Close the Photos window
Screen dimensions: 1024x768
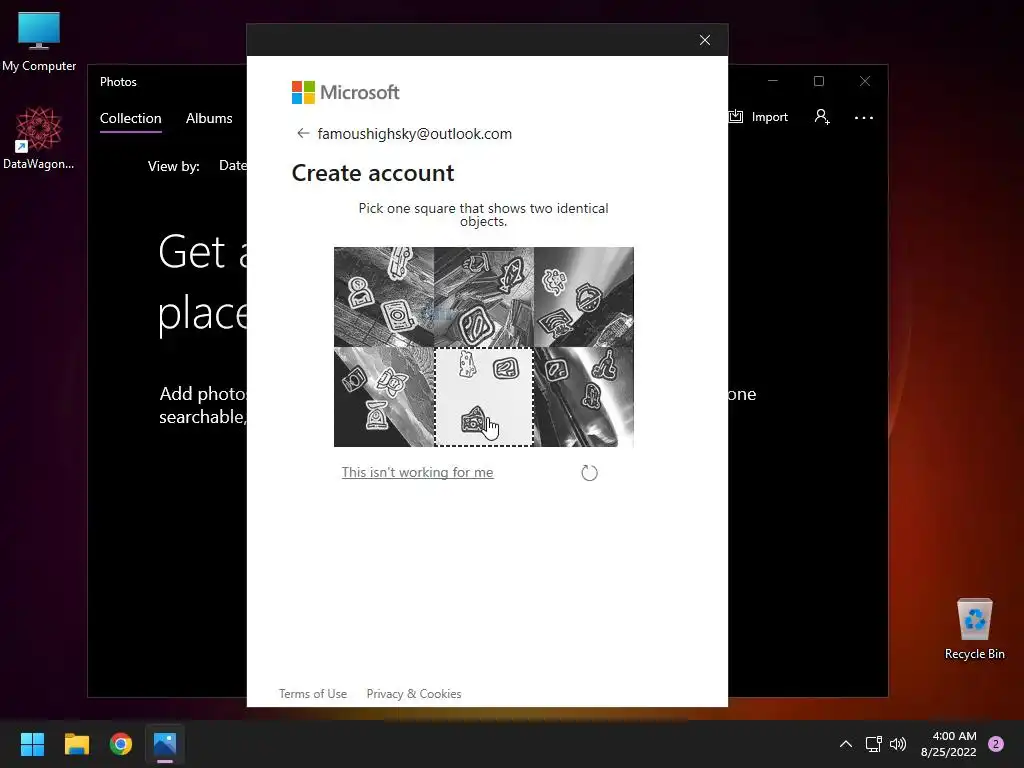tap(865, 81)
